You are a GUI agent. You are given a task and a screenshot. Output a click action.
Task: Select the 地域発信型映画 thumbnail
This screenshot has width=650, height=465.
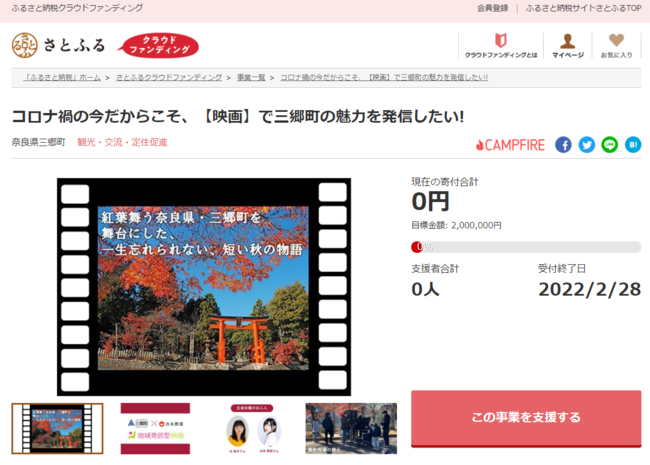tap(155, 430)
